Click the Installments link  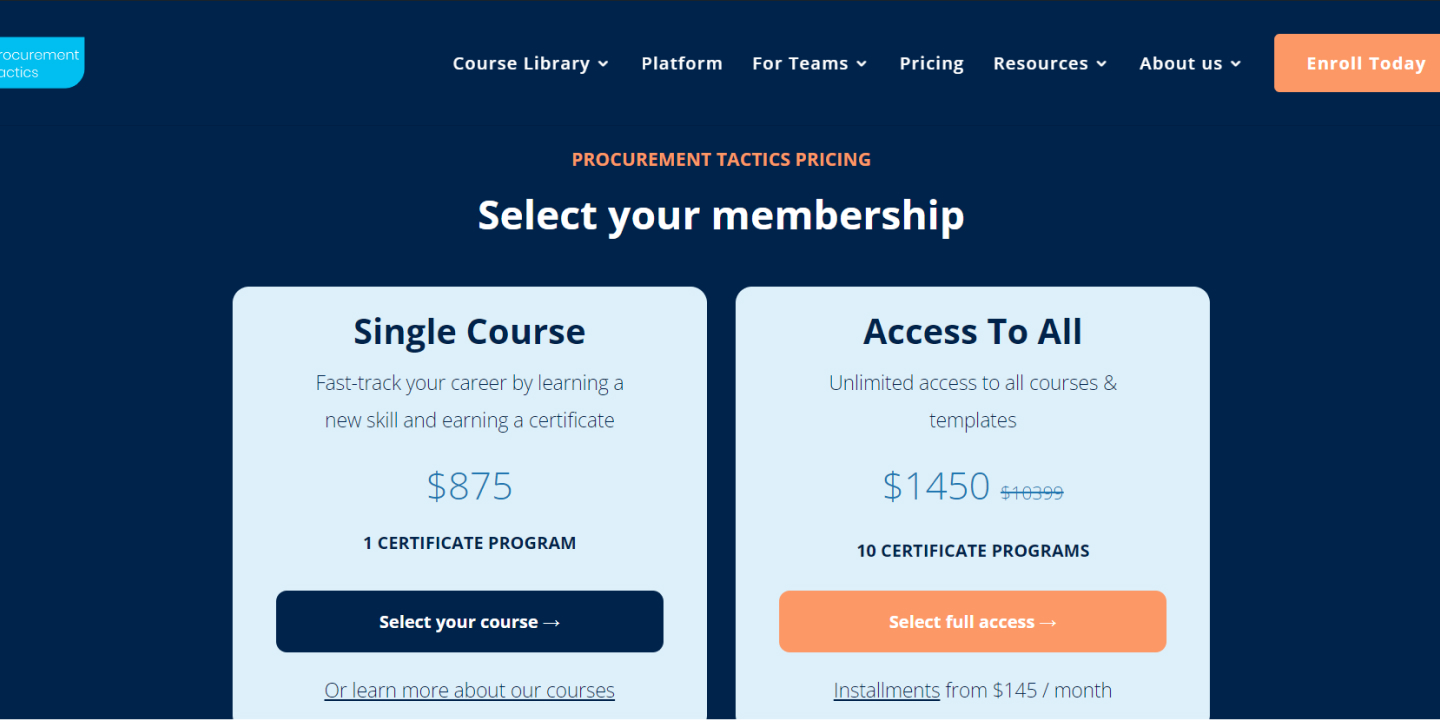886,689
